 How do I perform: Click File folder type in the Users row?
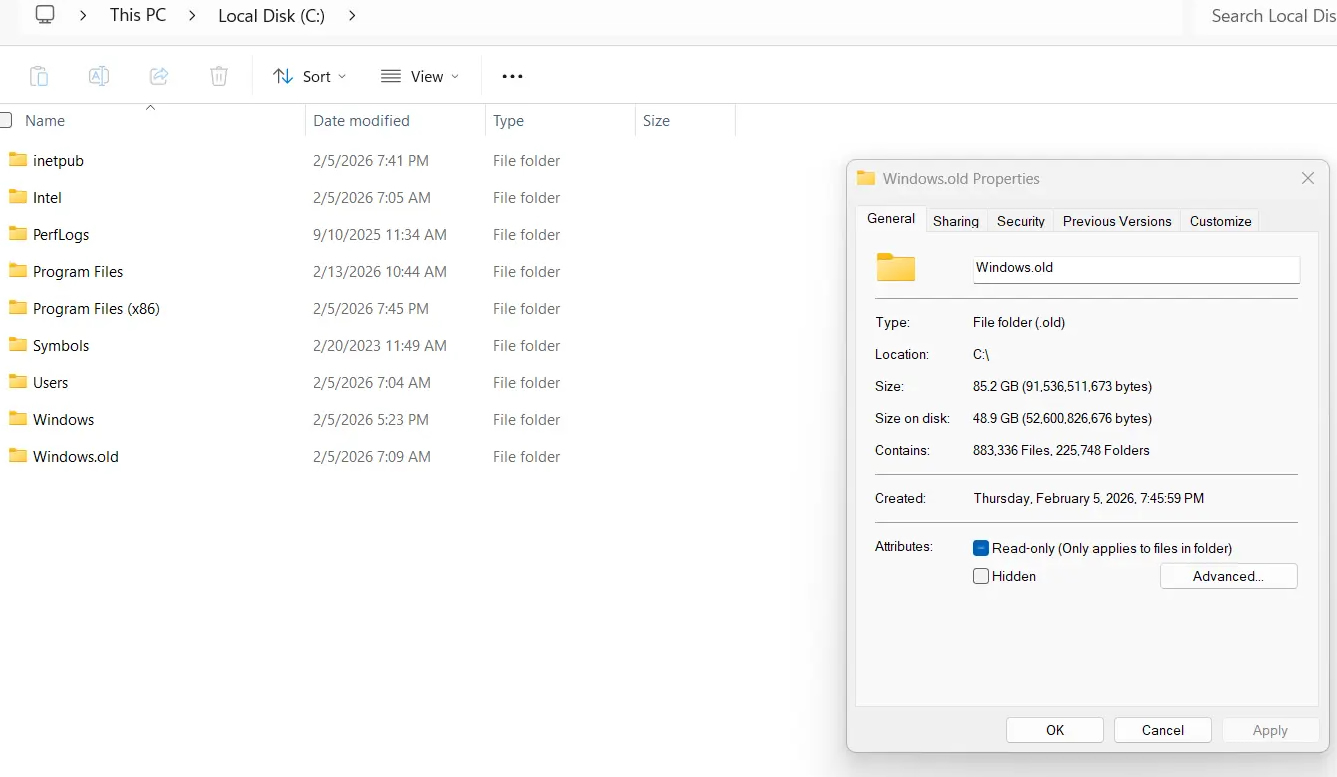tap(526, 382)
